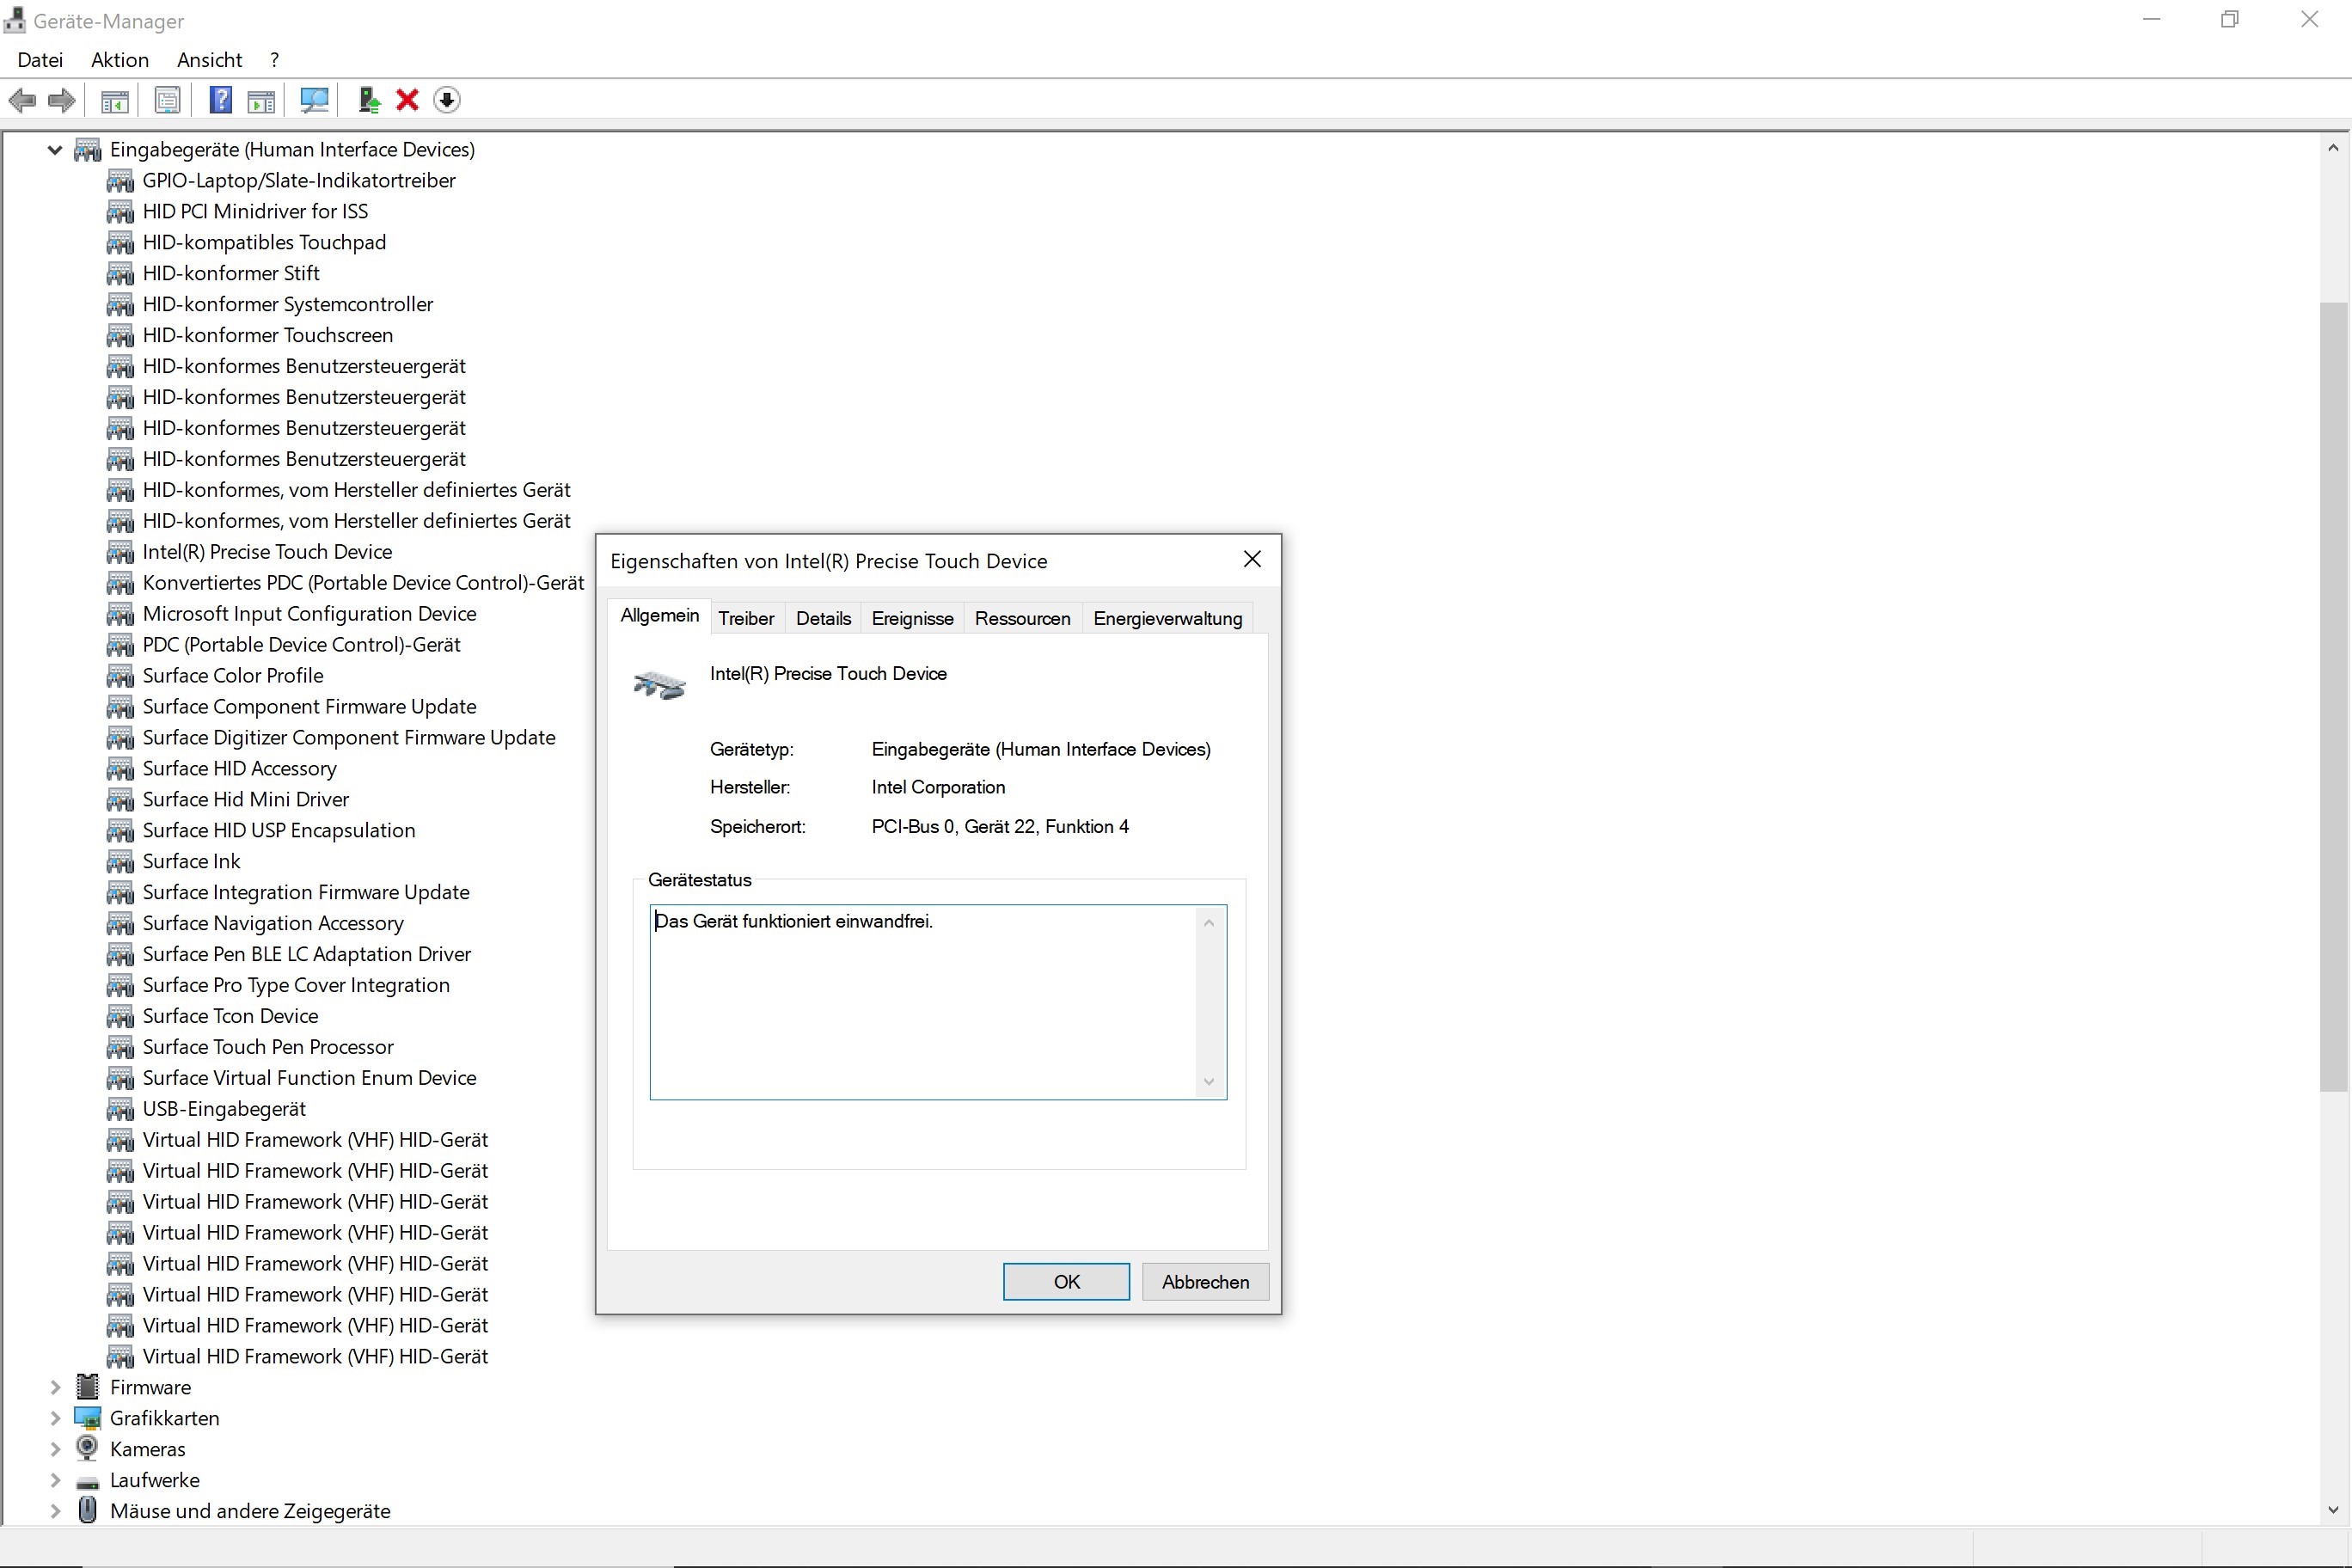
Task: Click the main tree scroll-up arrow
Action: pyautogui.click(x=2332, y=148)
